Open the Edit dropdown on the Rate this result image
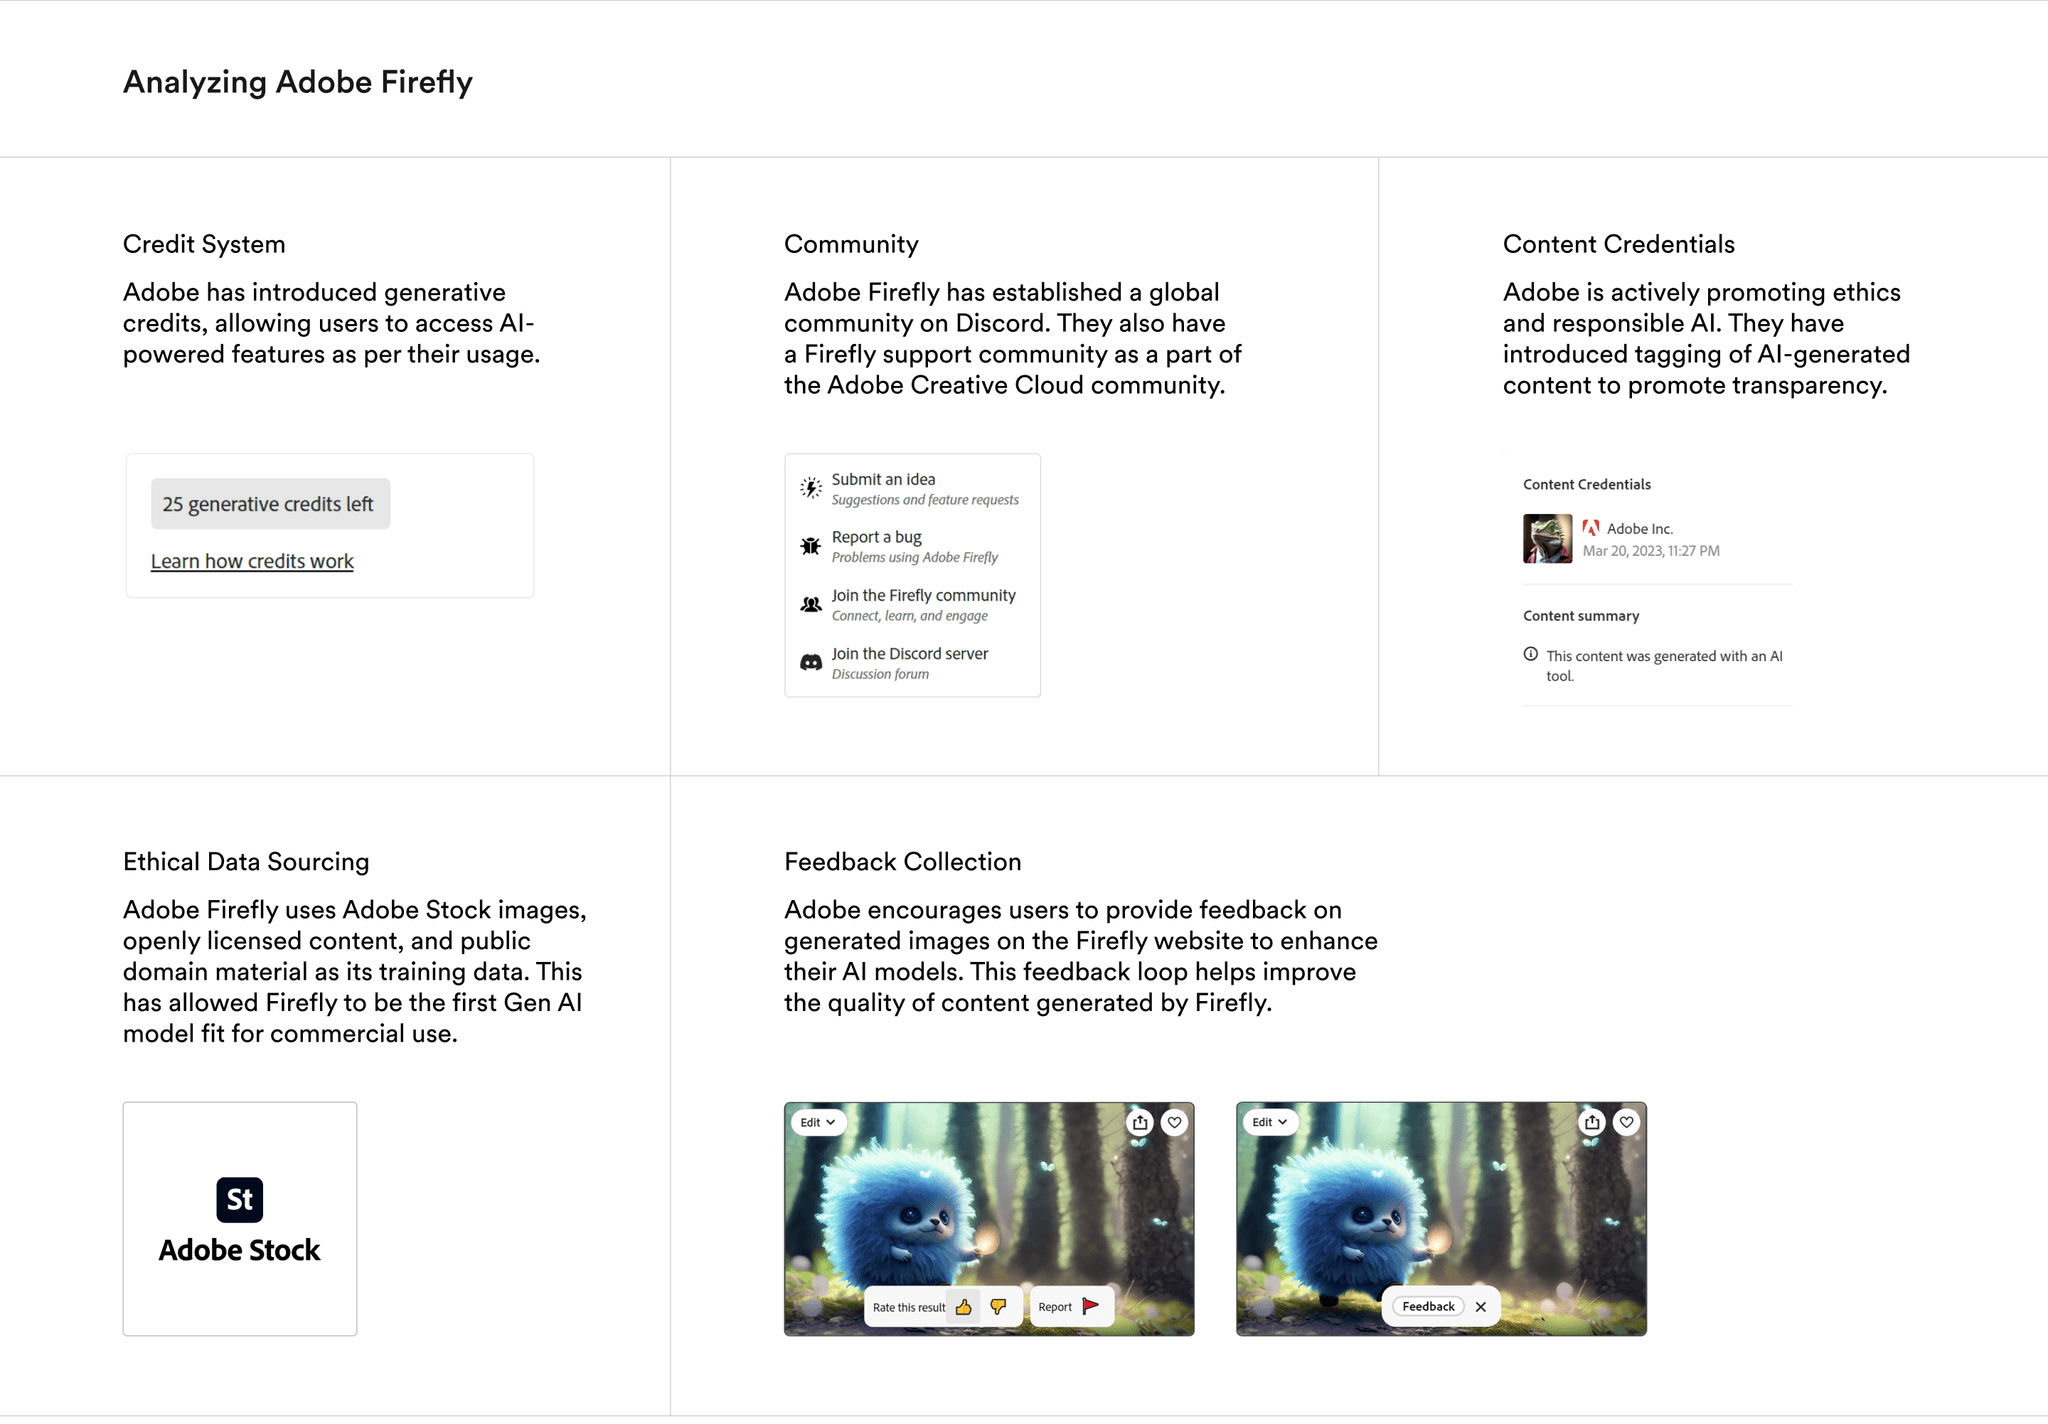 click(818, 1122)
